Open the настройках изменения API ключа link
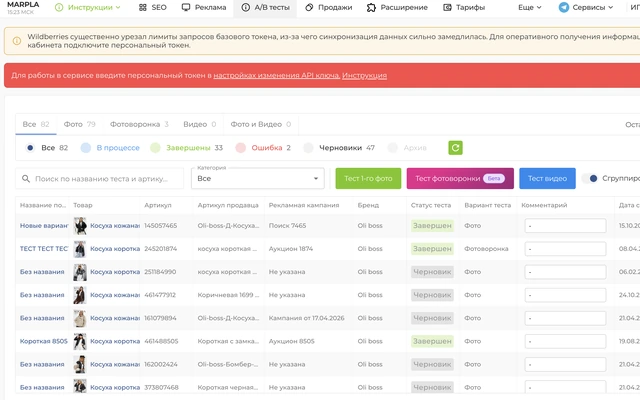 tap(276, 76)
